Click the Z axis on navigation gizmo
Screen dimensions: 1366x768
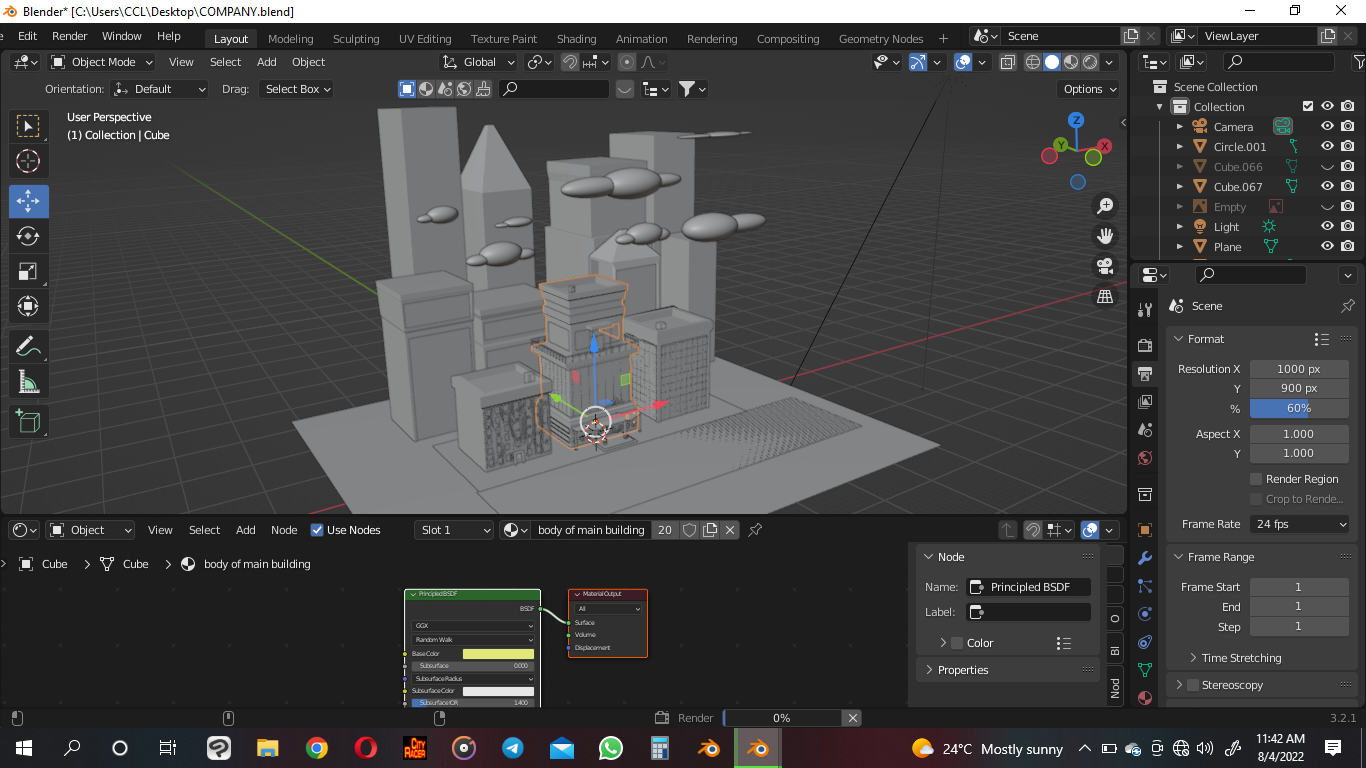coord(1076,120)
